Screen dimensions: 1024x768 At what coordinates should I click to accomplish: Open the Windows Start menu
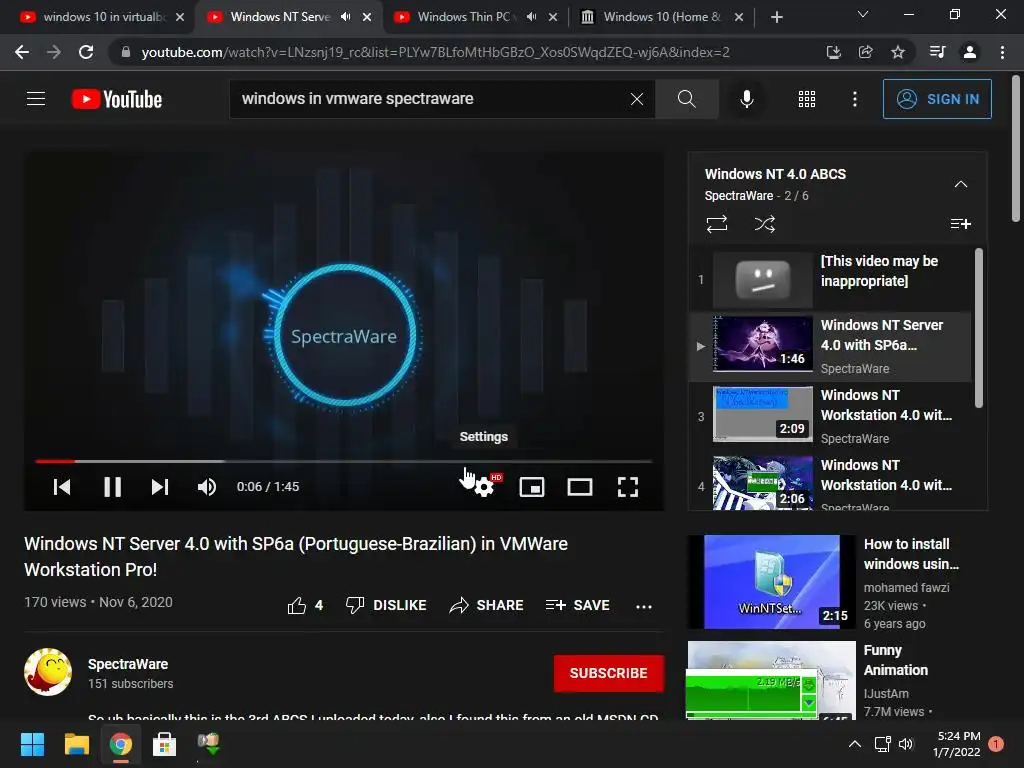point(32,744)
